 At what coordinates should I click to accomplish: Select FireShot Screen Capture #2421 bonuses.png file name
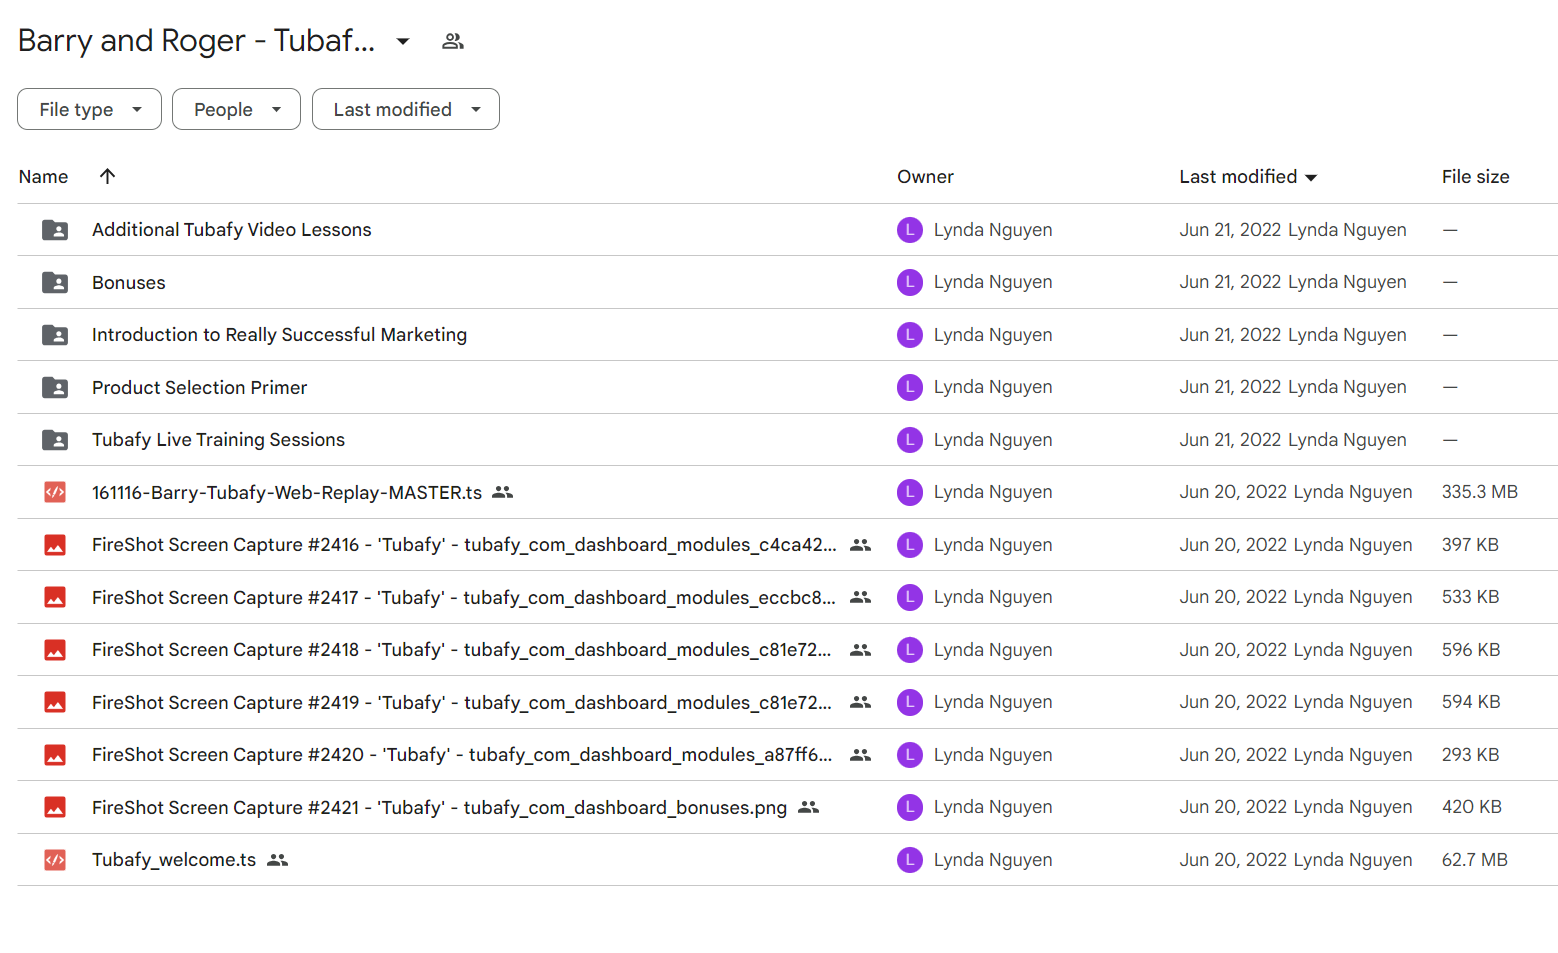pyautogui.click(x=440, y=807)
